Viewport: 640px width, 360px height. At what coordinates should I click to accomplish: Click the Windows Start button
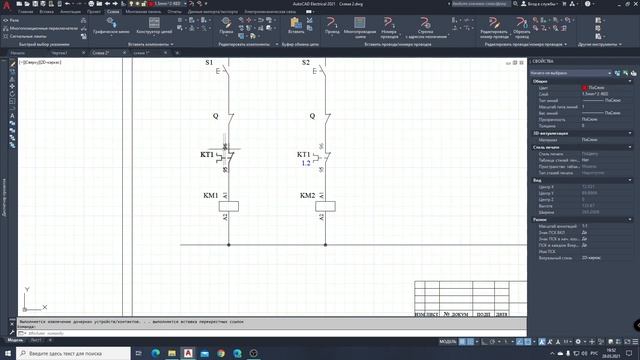coord(8,353)
